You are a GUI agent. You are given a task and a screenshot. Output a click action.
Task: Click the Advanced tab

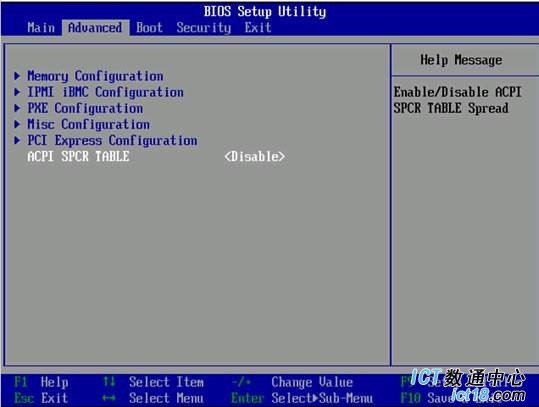point(95,28)
